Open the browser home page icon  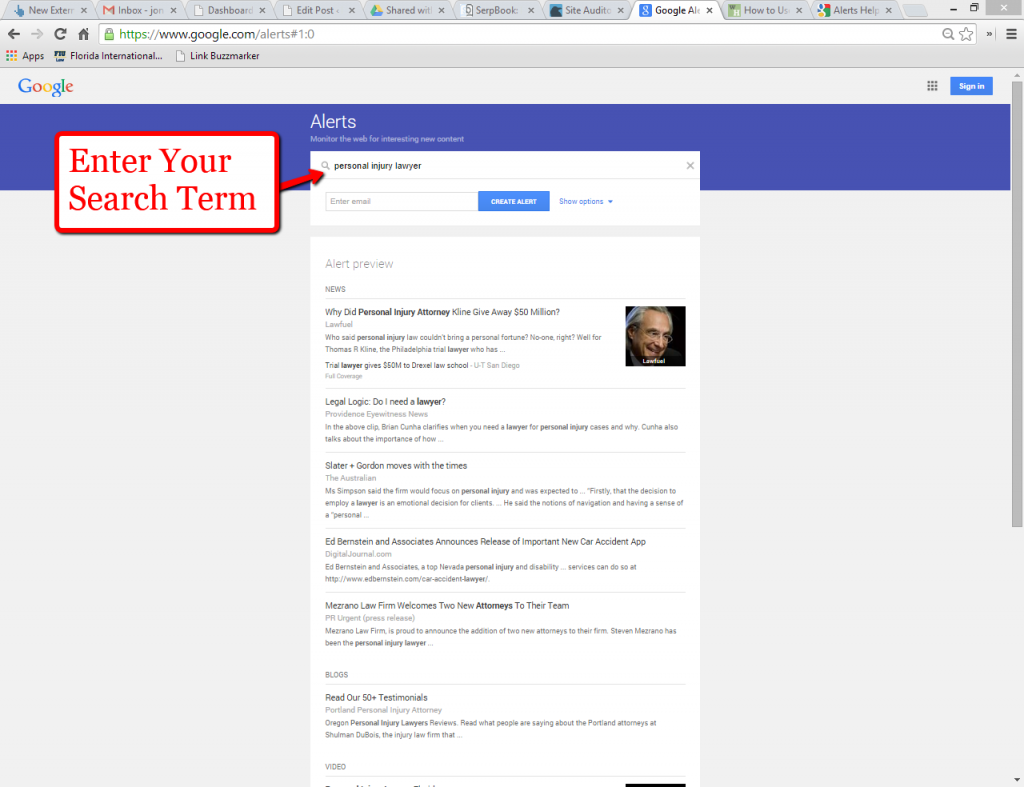[x=84, y=34]
